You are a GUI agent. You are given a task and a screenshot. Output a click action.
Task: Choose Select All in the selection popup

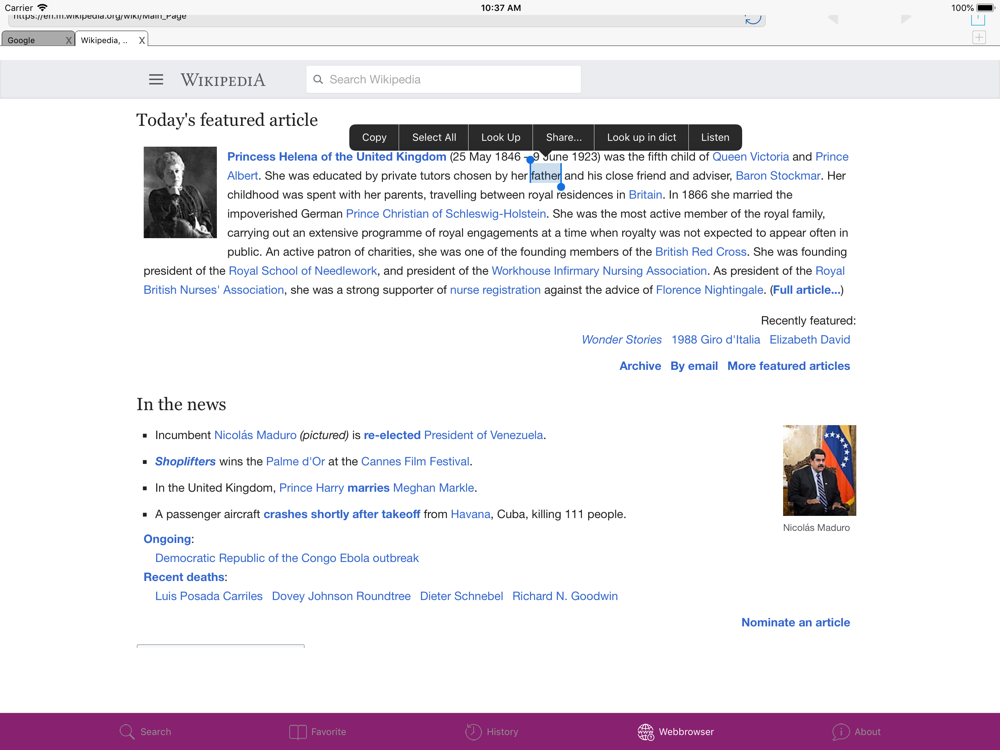(434, 137)
